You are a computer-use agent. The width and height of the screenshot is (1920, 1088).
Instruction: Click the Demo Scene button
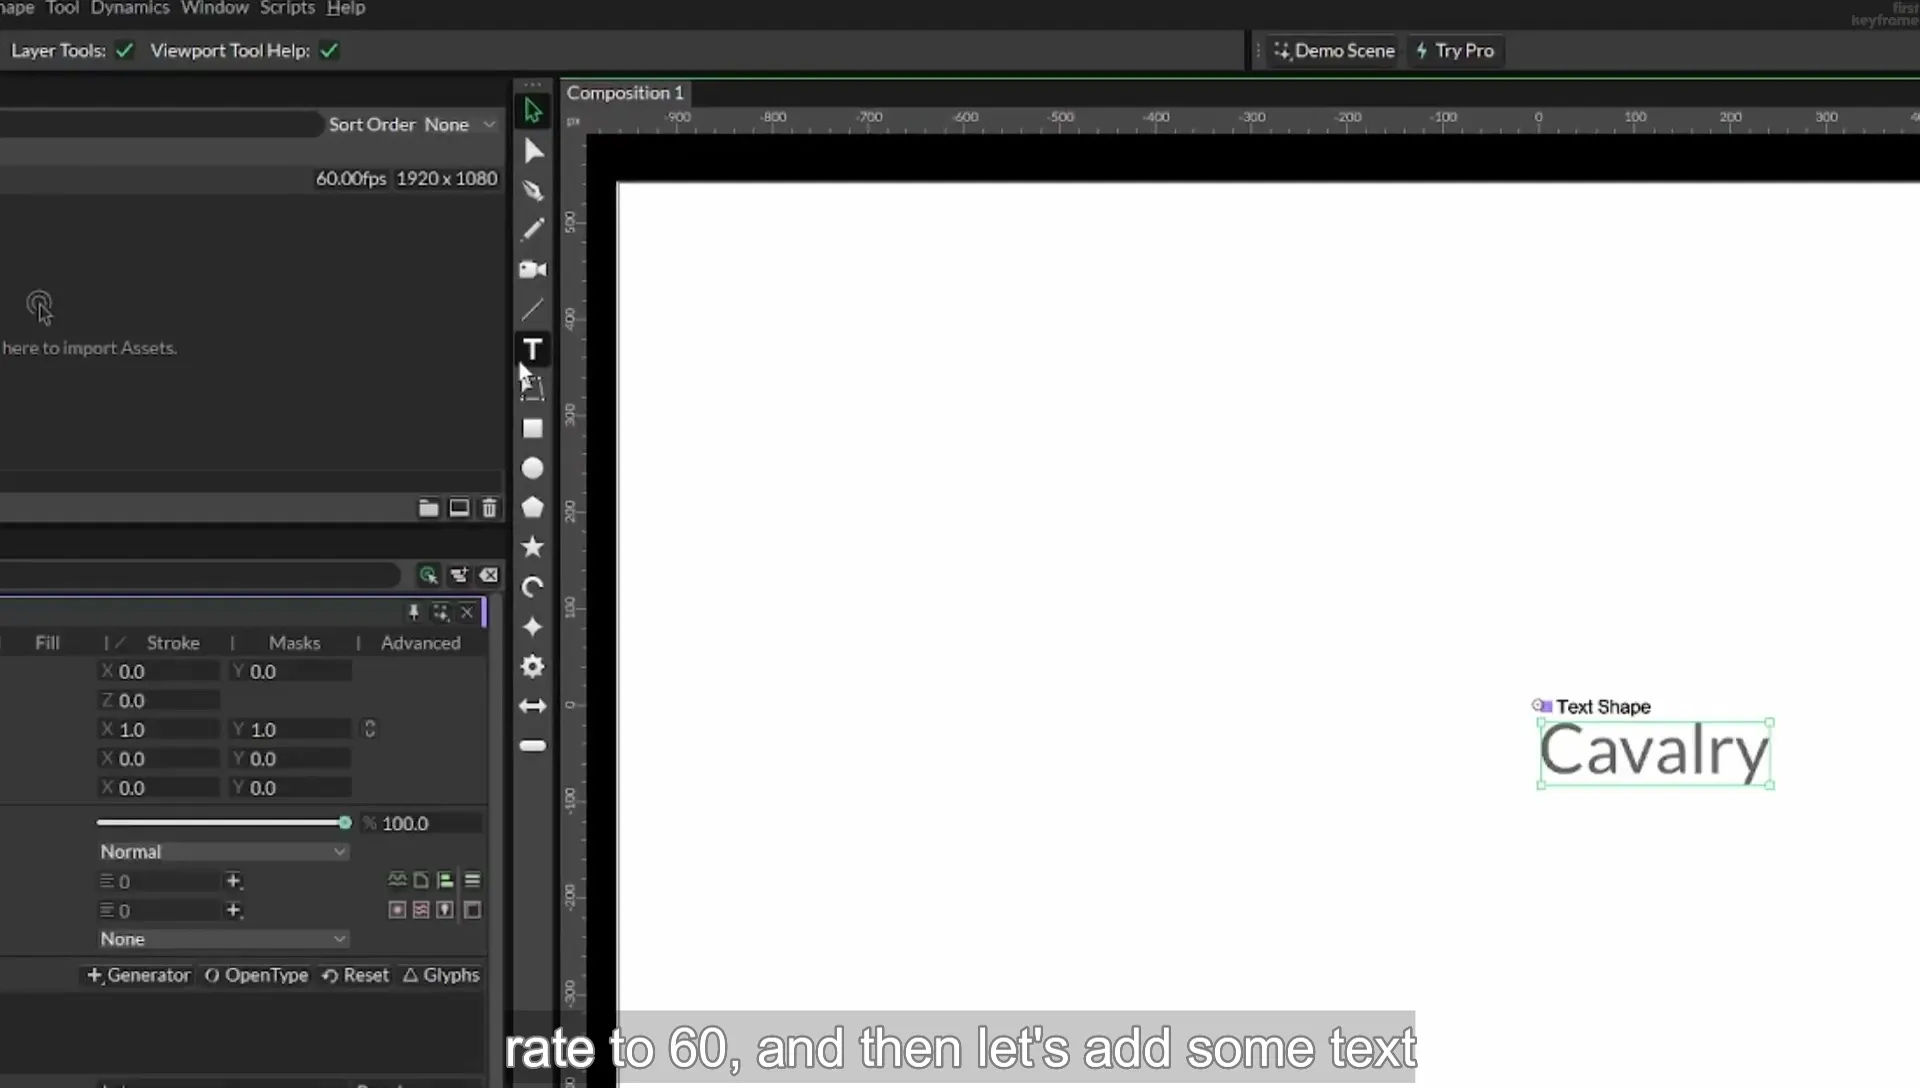tap(1334, 51)
